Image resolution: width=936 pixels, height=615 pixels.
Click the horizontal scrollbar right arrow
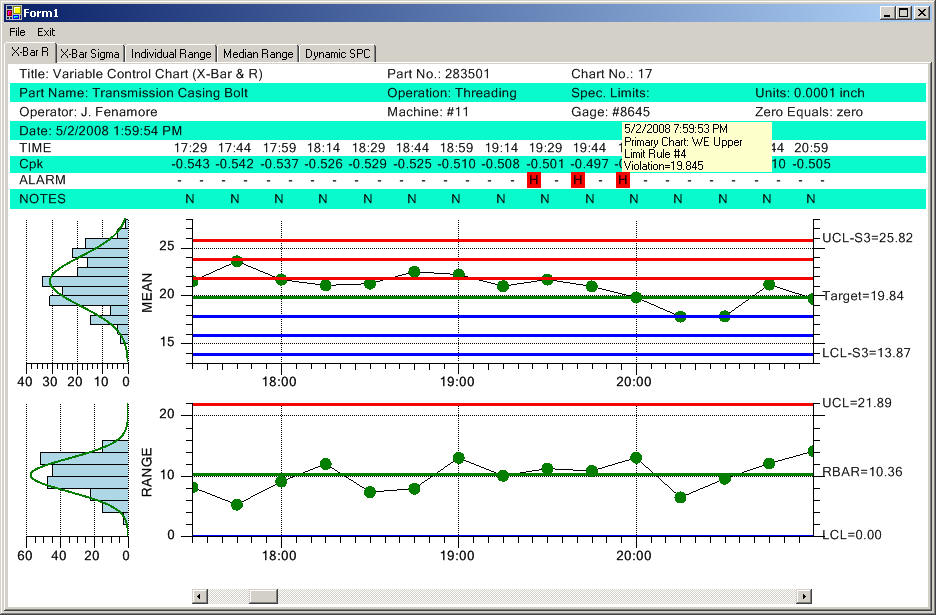[x=804, y=596]
